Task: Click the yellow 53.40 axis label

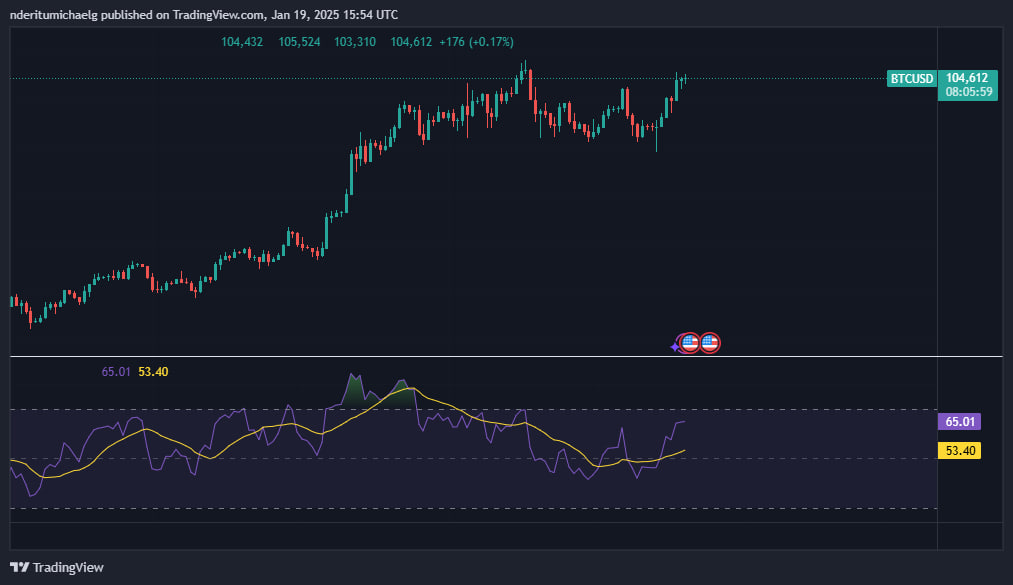Action: [x=958, y=451]
